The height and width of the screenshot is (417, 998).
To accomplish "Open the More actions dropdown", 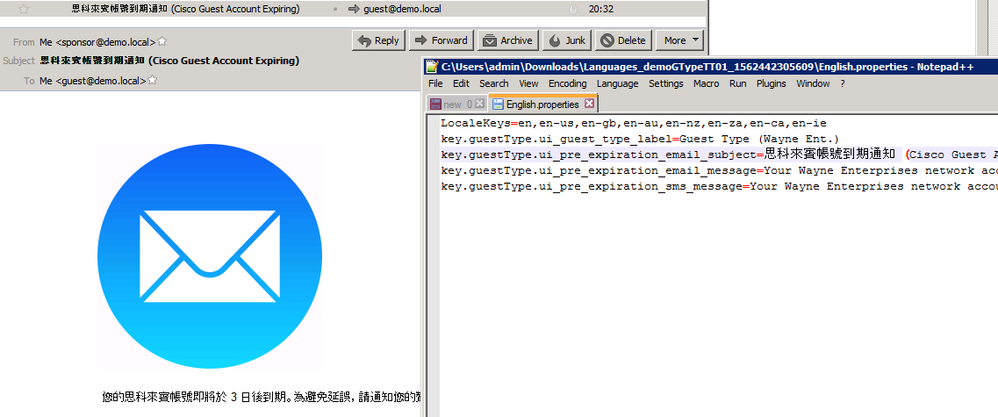I will [680, 41].
